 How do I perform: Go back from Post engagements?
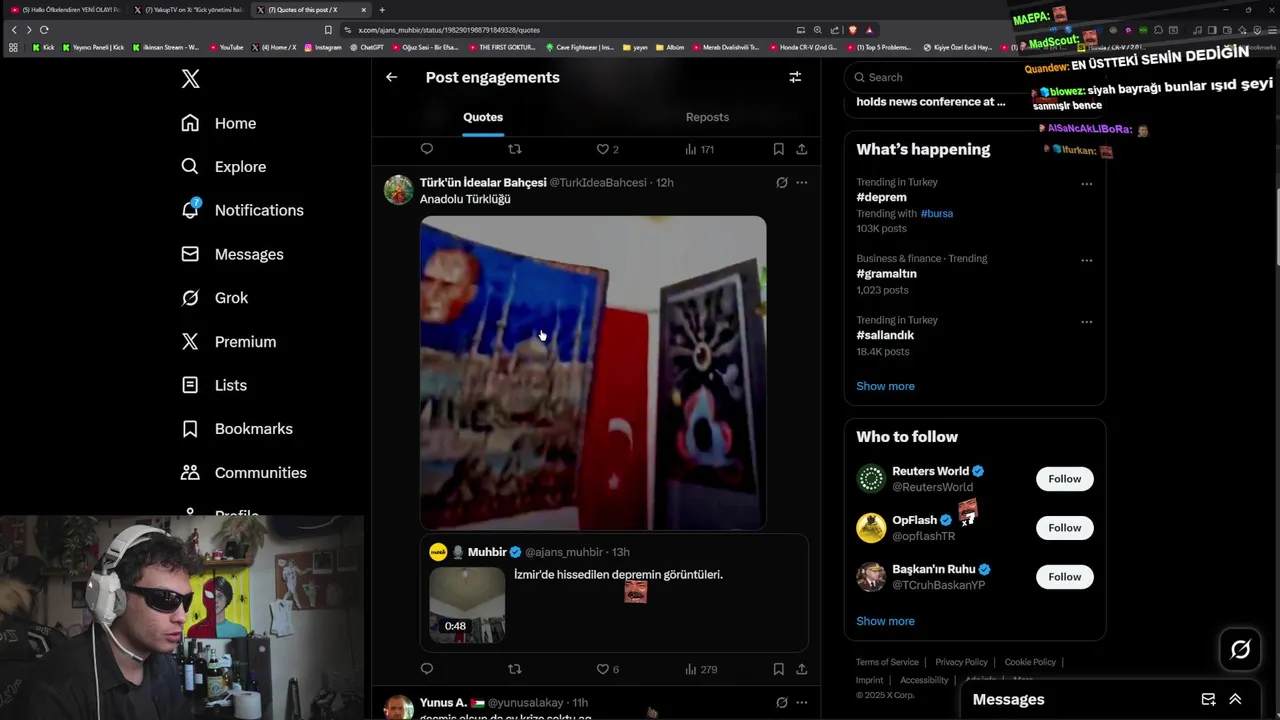coord(392,77)
